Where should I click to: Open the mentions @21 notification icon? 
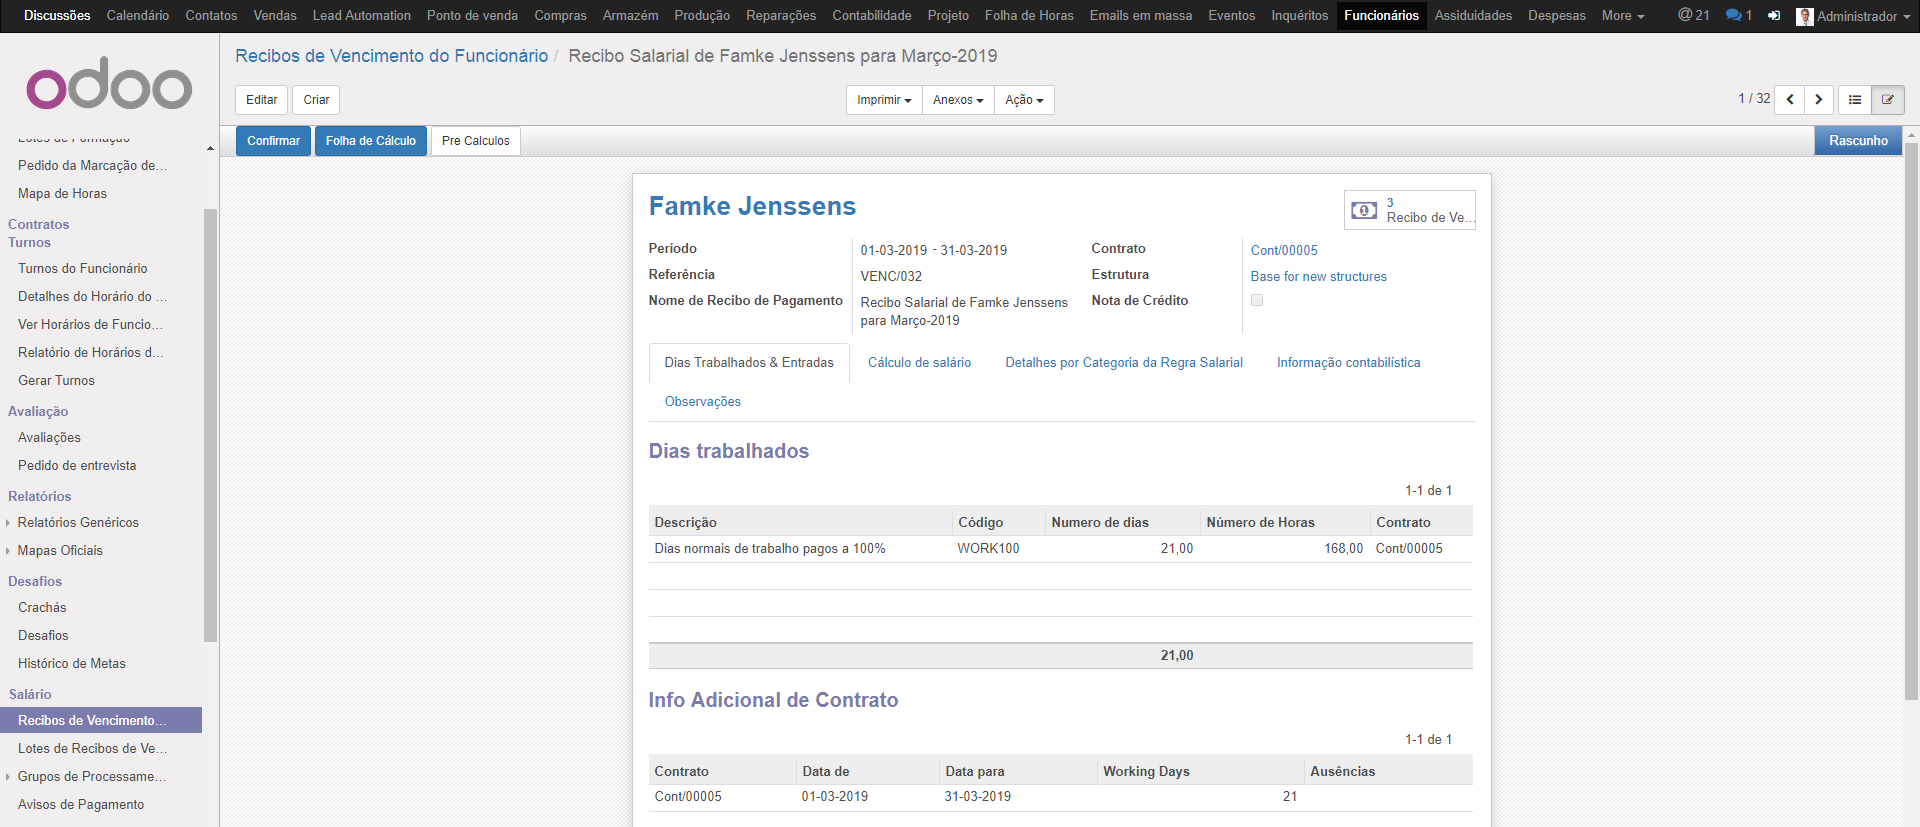(1693, 15)
